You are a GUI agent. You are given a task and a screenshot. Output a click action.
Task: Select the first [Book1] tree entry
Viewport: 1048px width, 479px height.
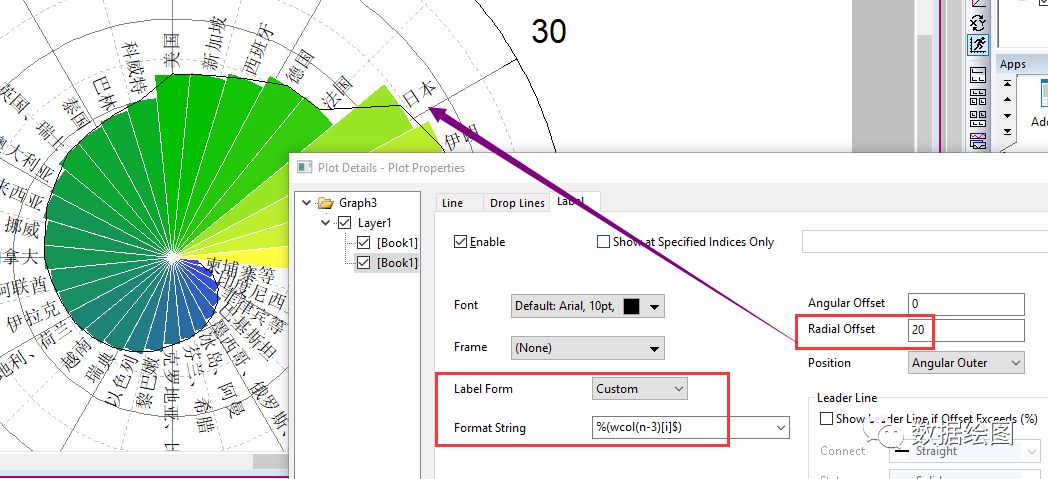click(397, 243)
